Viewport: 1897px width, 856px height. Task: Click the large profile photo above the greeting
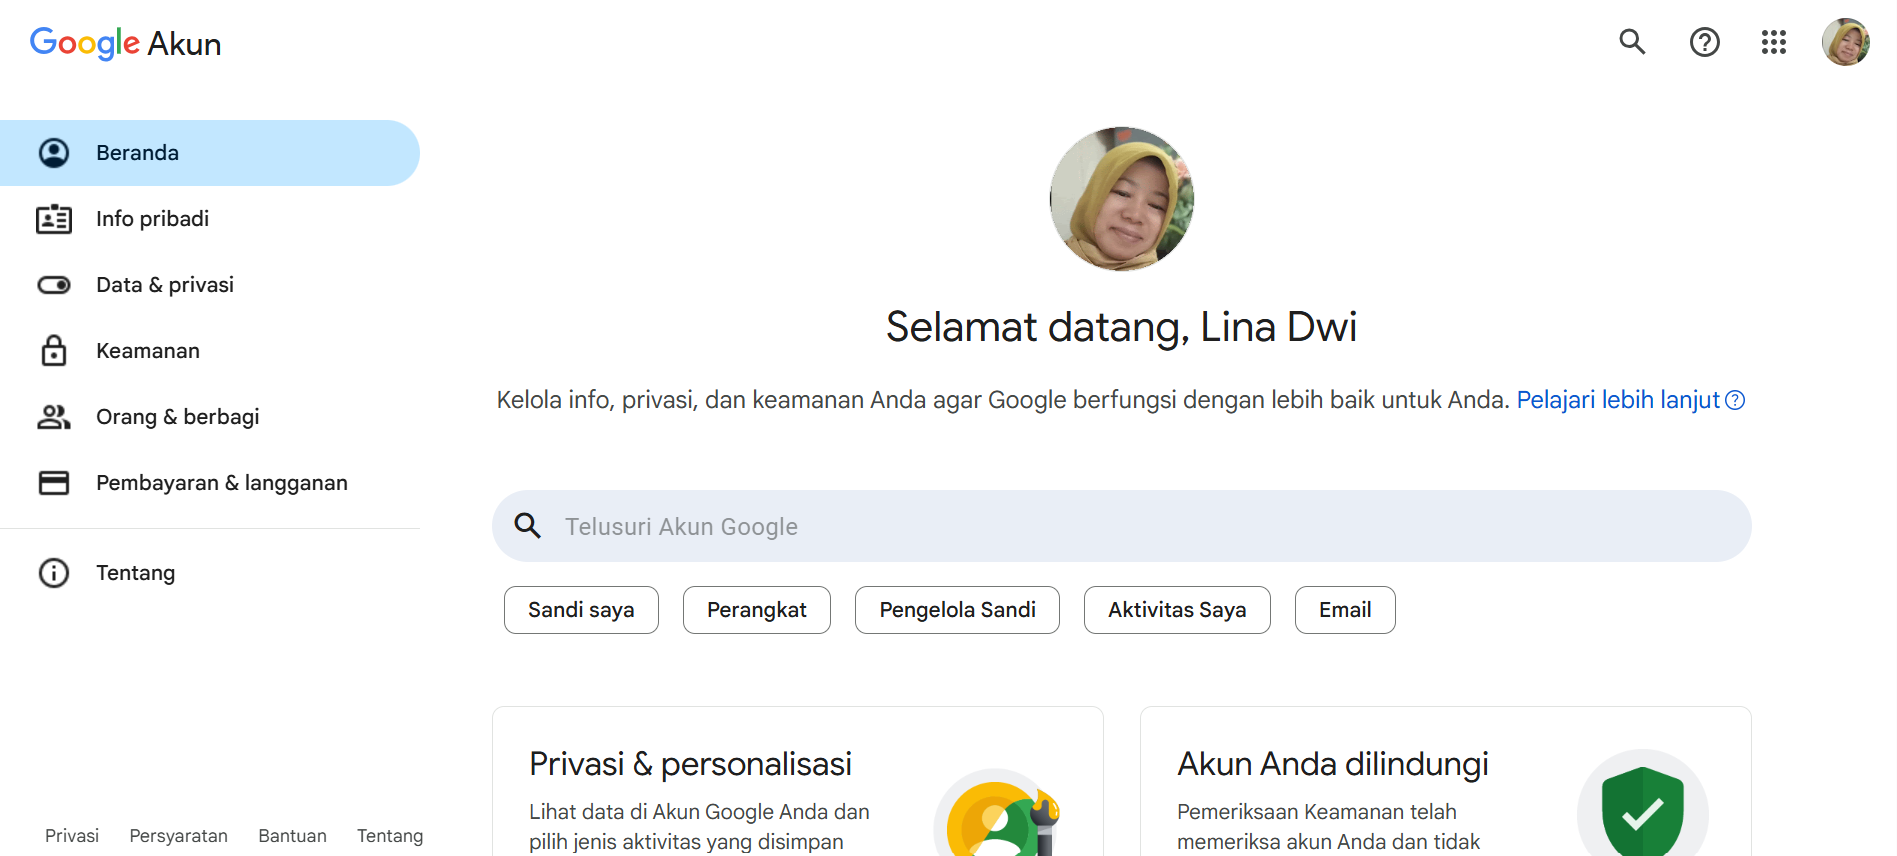pos(1122,199)
